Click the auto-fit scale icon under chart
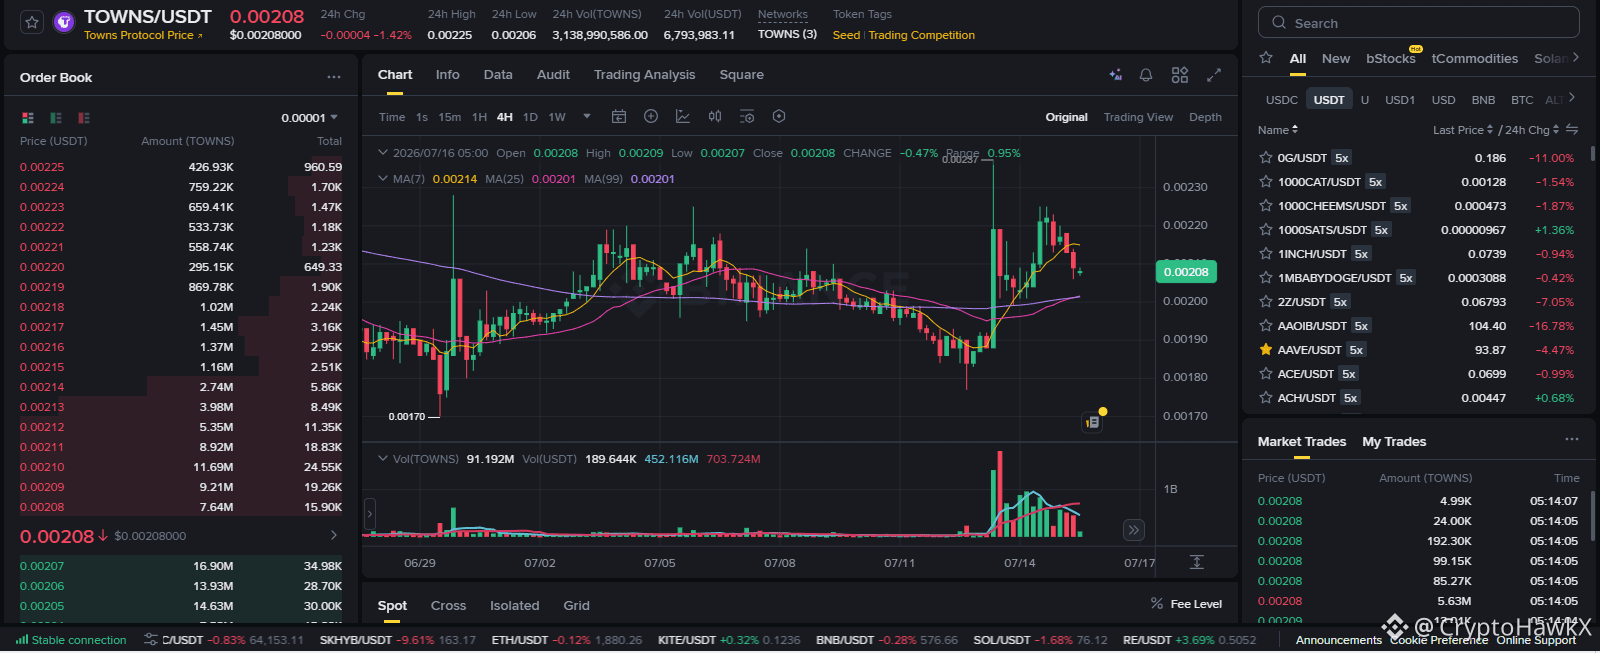The image size is (1600, 653). (x=1196, y=562)
